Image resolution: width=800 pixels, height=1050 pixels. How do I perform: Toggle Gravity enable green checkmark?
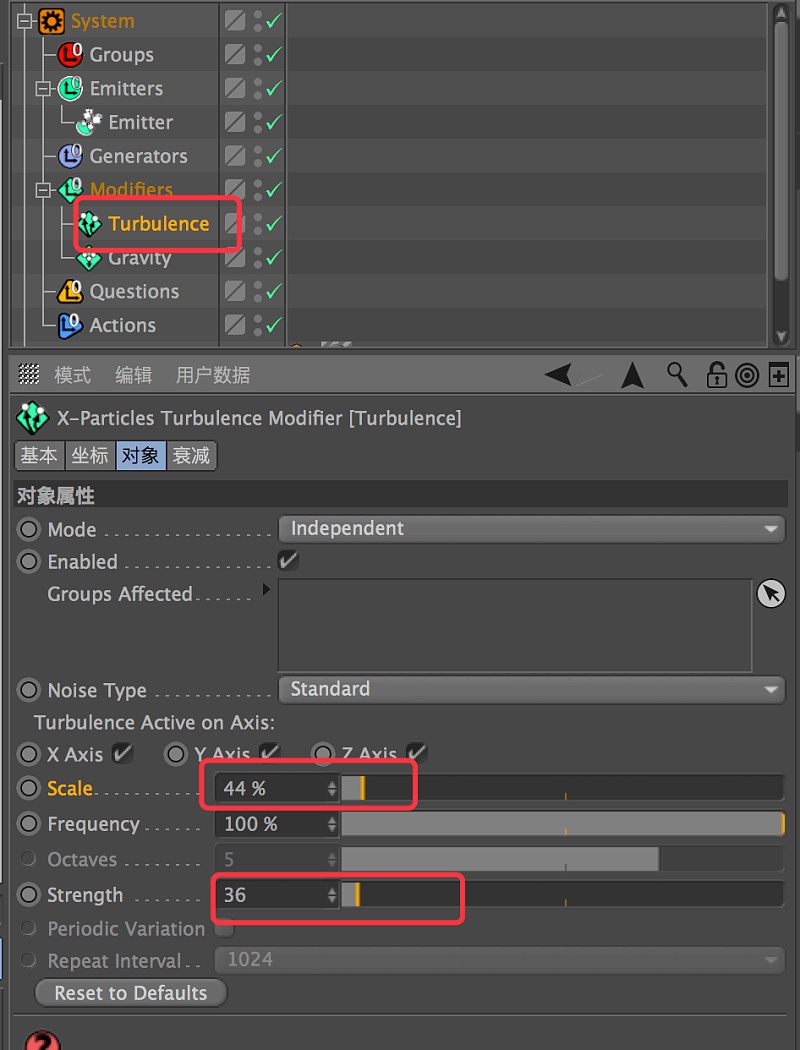coord(273,258)
